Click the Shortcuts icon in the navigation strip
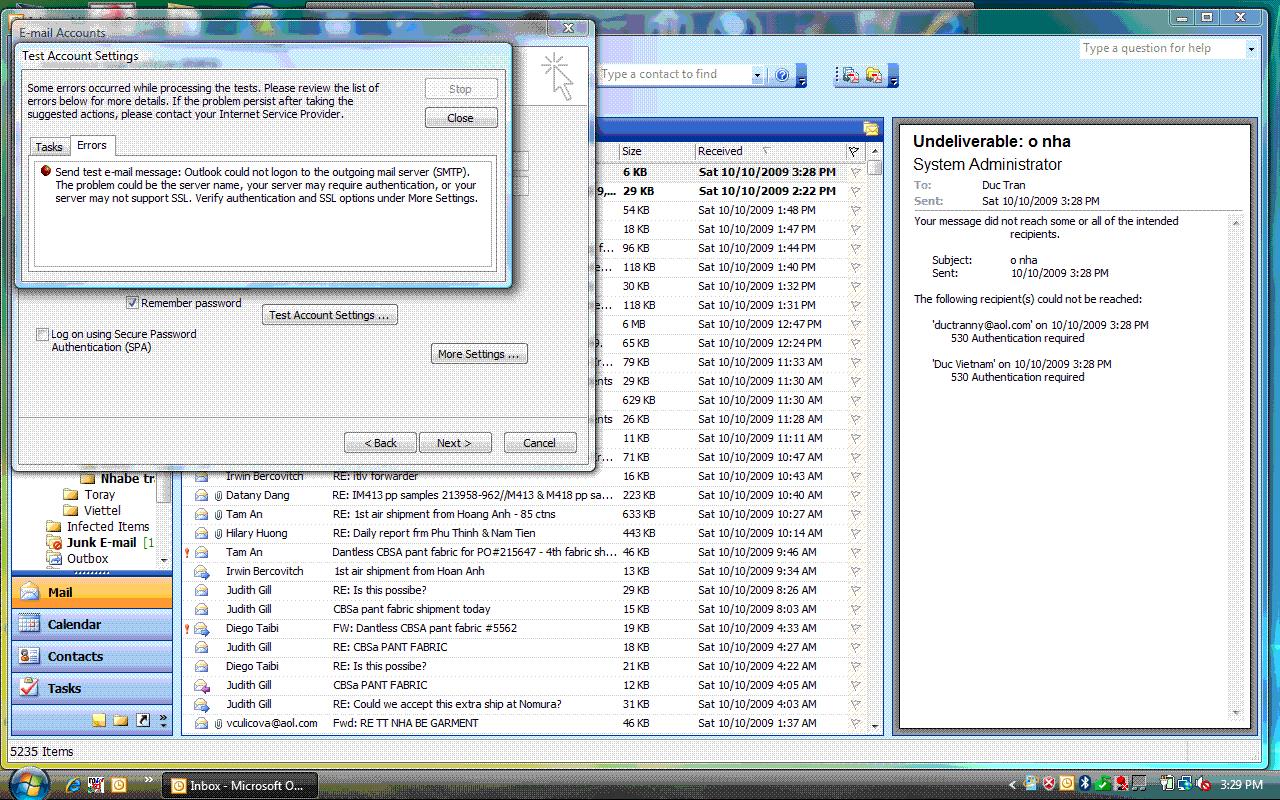Viewport: 1280px width, 800px height. [143, 720]
